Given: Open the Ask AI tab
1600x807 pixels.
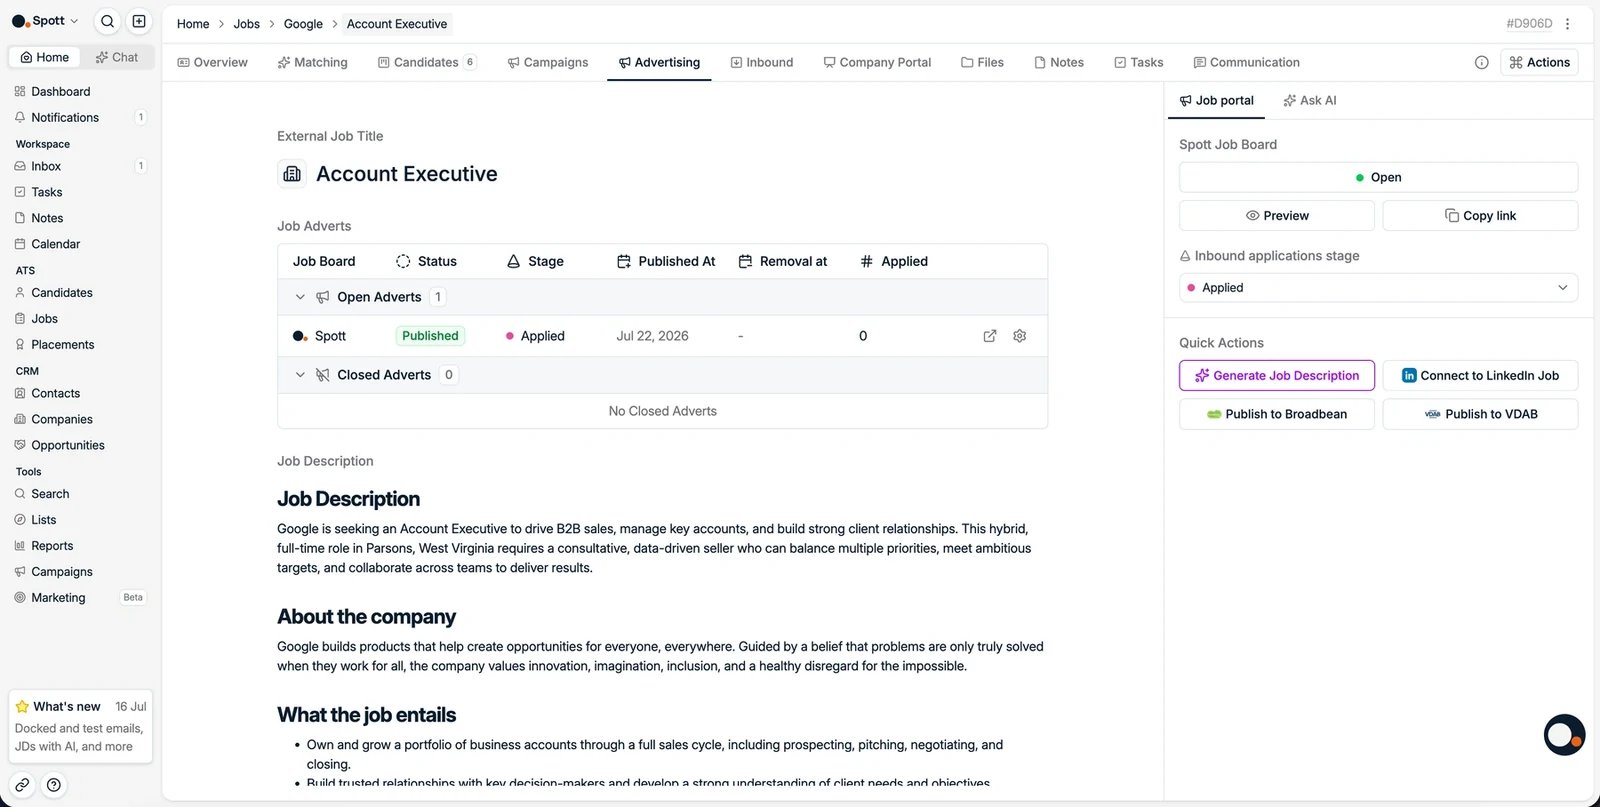Looking at the screenshot, I should tap(1310, 100).
